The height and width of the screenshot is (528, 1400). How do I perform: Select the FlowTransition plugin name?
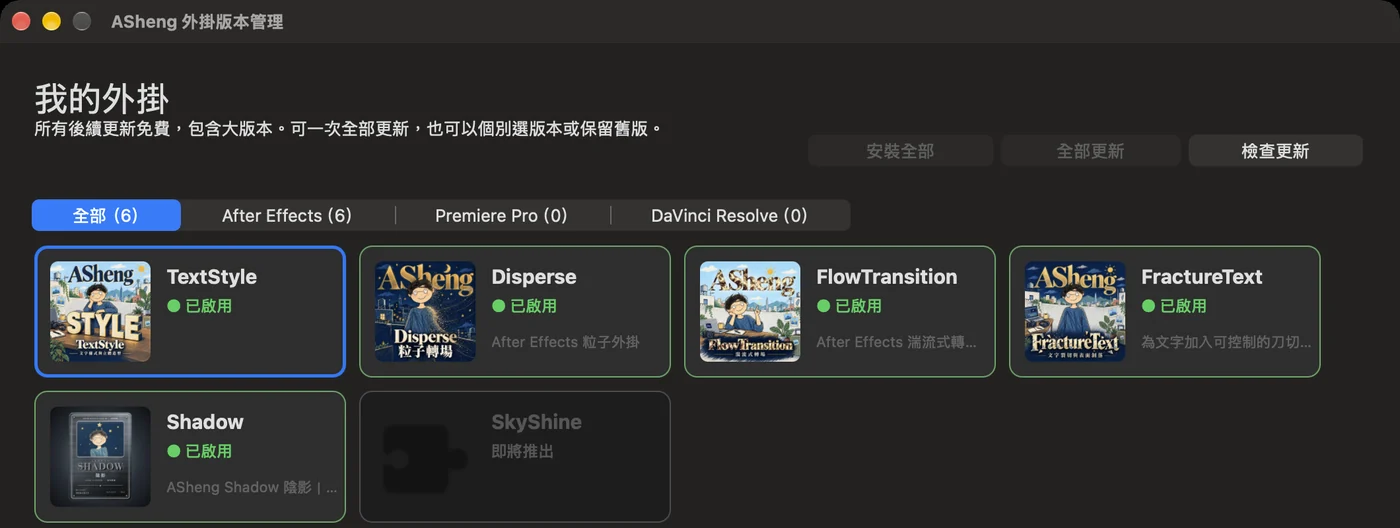click(x=887, y=277)
